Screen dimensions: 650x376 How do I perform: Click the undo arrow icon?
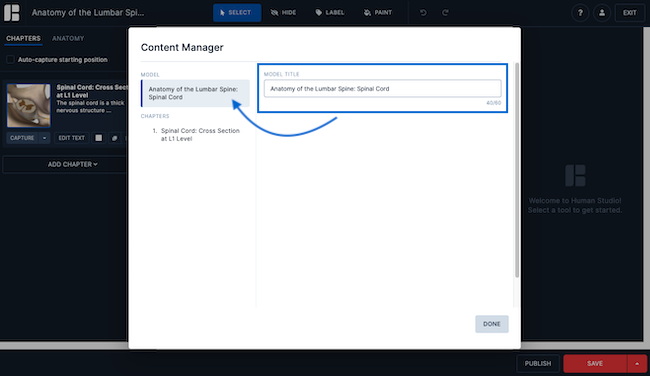coord(423,12)
